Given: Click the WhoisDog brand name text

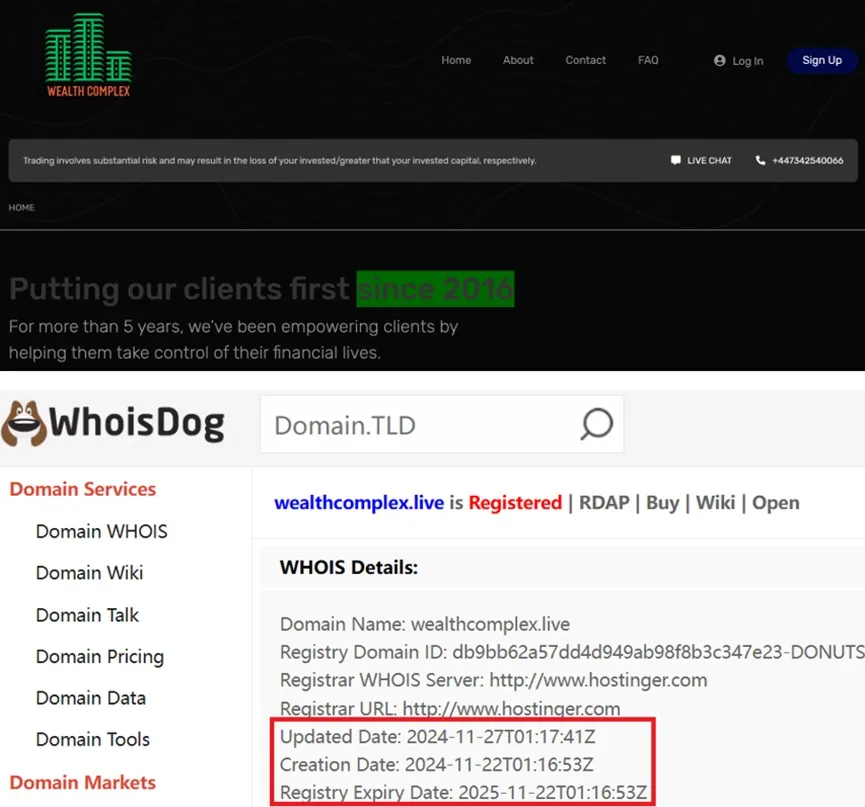Looking at the screenshot, I should tap(137, 423).
